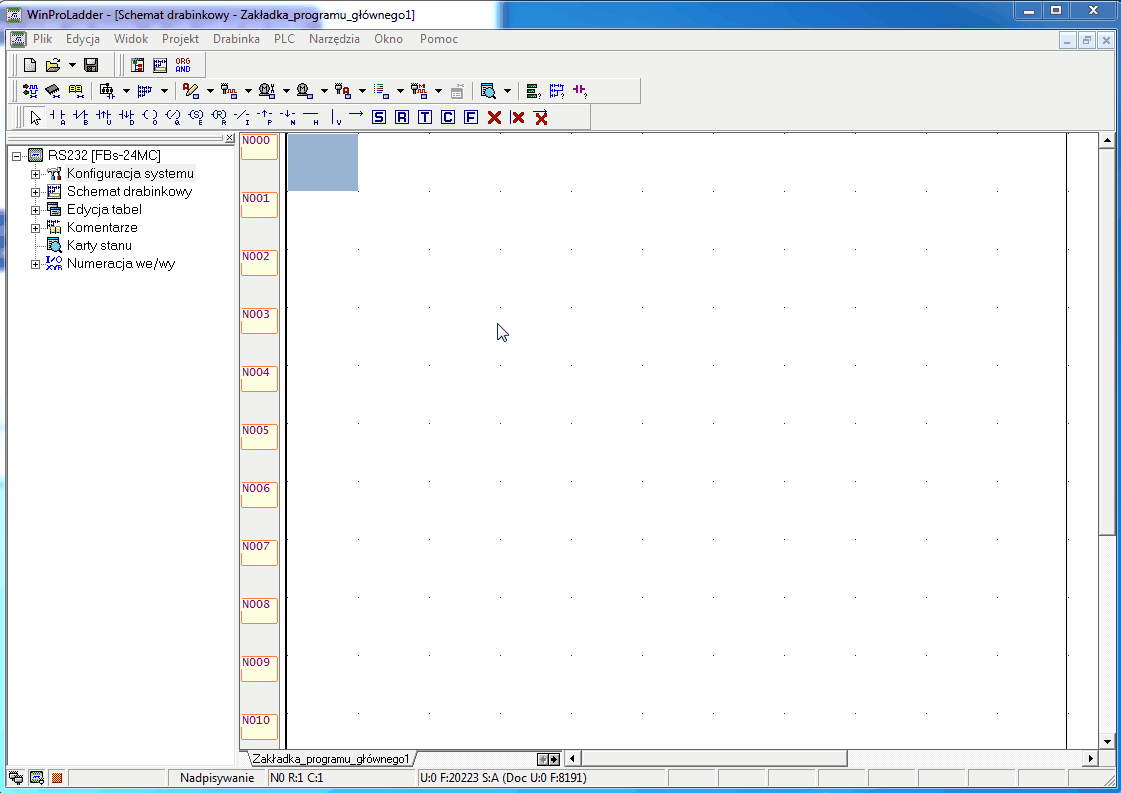This screenshot has height=793, width=1121.
Task: Click first status bar PLC connection icon
Action: coord(16,778)
